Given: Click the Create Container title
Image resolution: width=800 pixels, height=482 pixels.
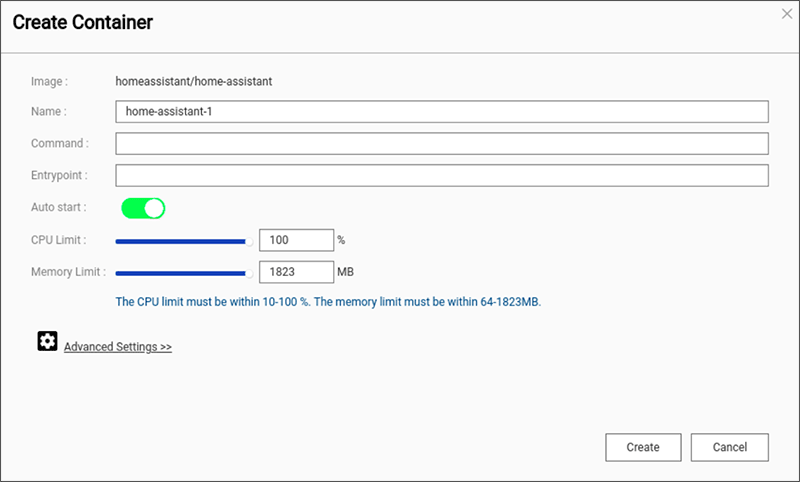Looking at the screenshot, I should click(83, 22).
